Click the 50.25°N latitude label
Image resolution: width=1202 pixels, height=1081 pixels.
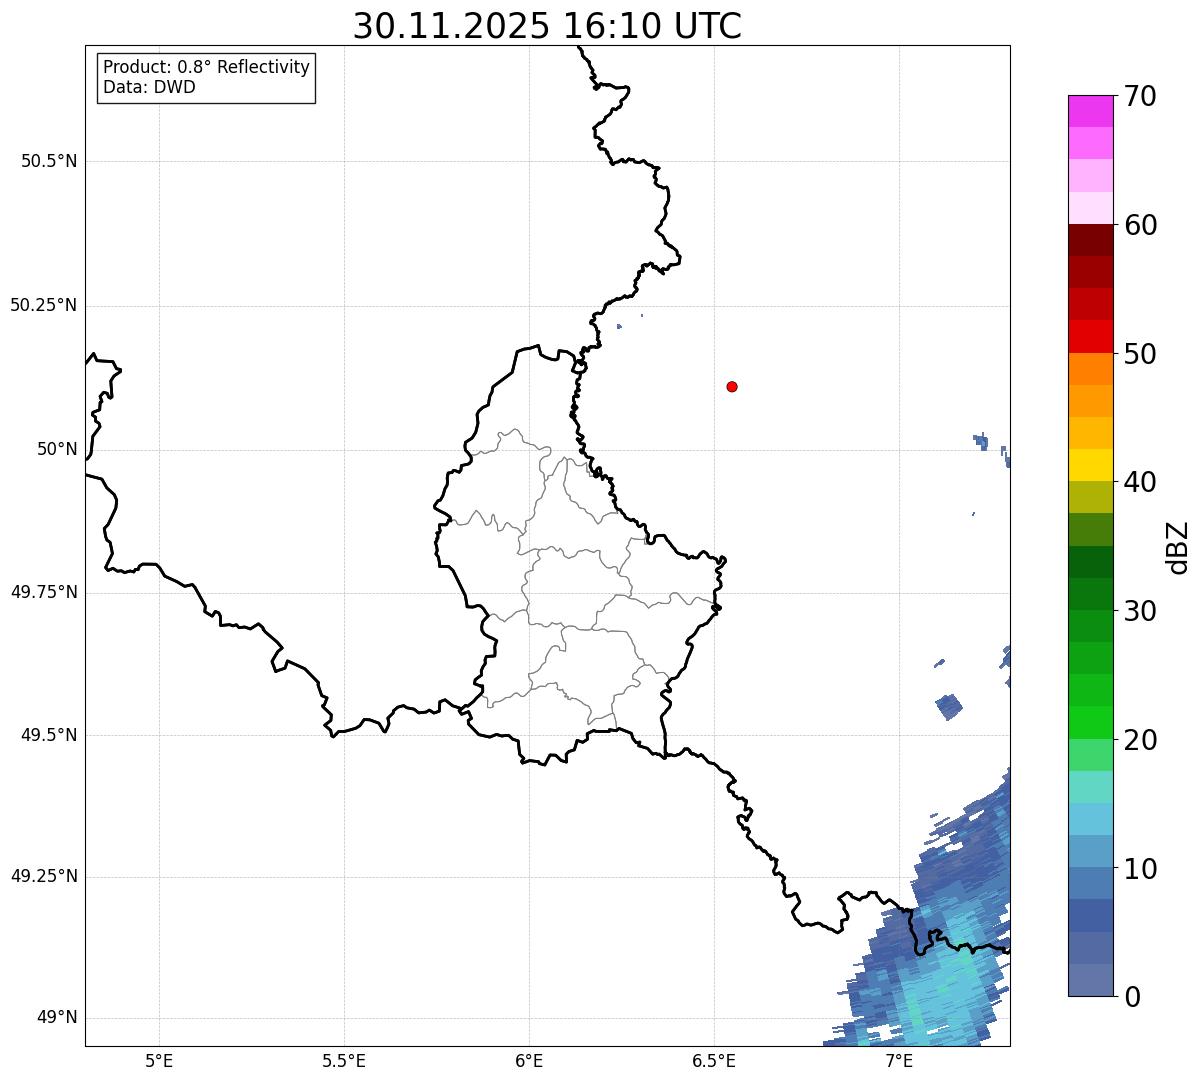coord(43,305)
